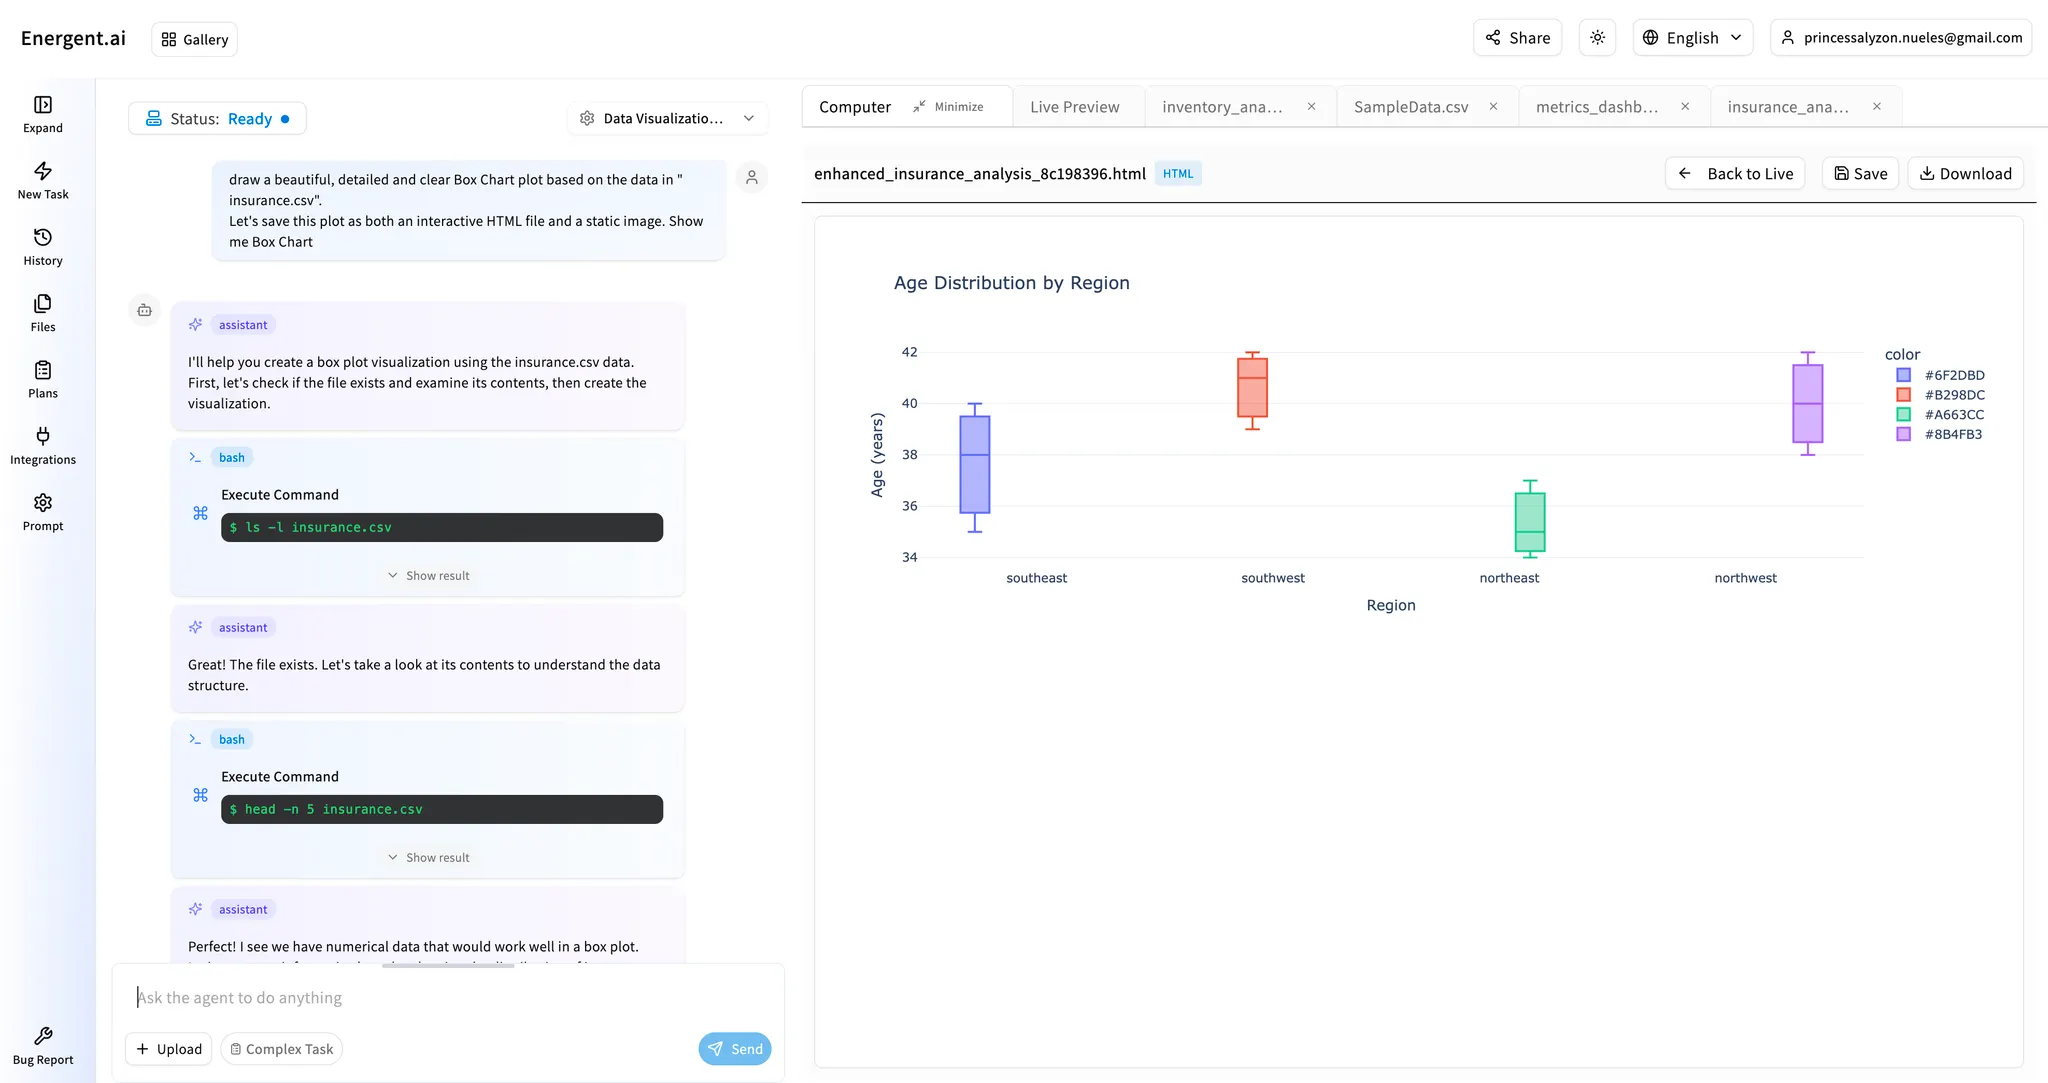Switch to the Live Preview tab

1077,106
